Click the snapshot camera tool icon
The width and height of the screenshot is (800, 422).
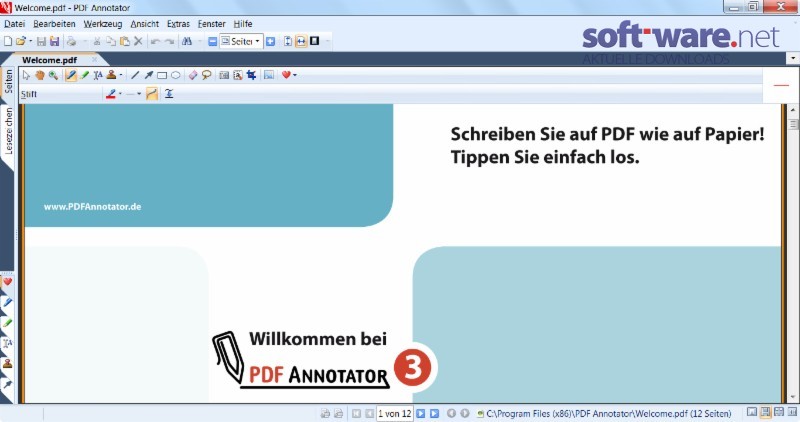tap(223, 76)
